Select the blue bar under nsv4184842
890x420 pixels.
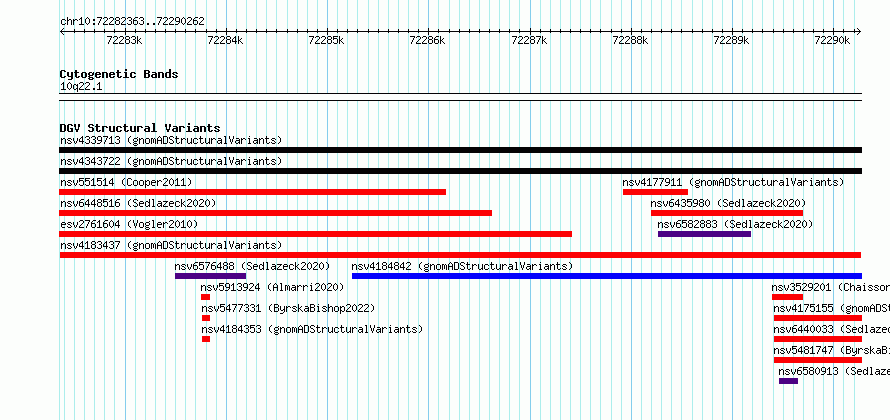tap(607, 276)
